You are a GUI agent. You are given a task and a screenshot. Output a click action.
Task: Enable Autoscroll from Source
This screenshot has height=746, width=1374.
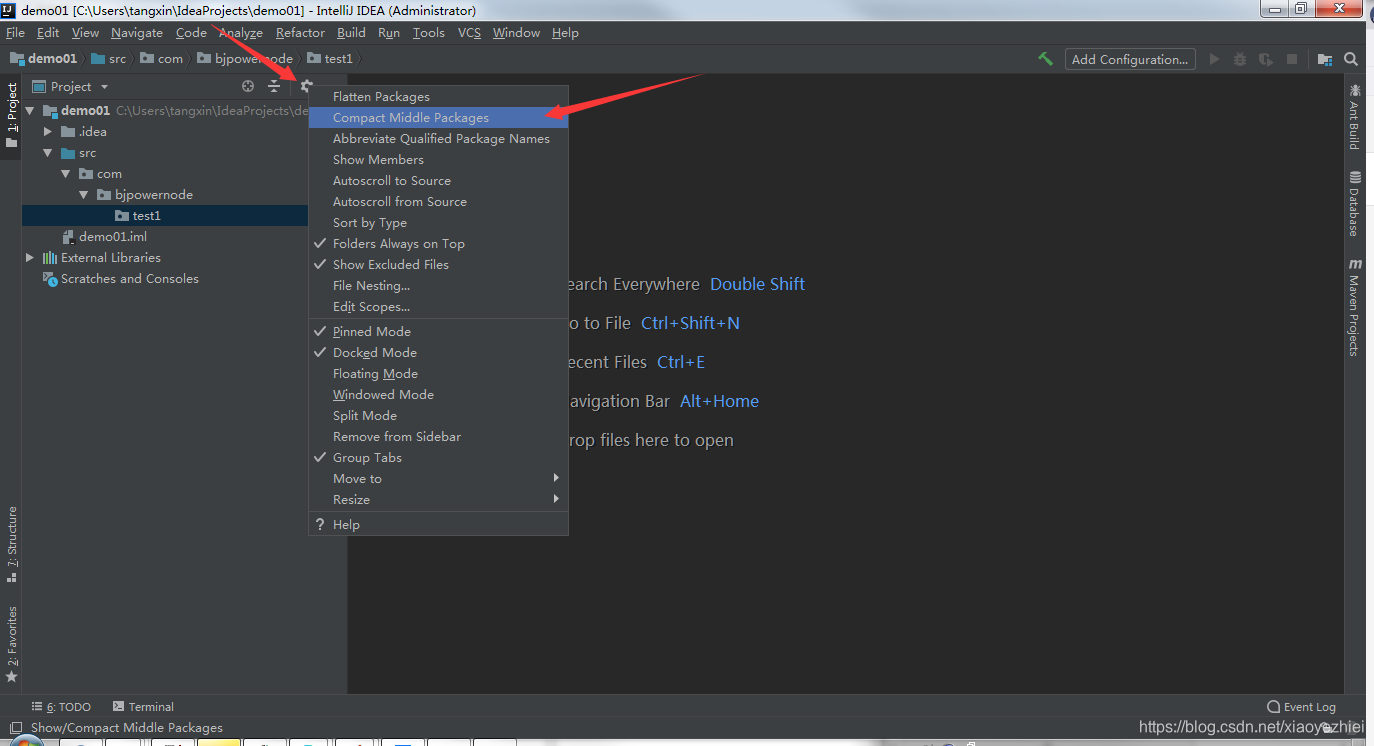[438, 201]
